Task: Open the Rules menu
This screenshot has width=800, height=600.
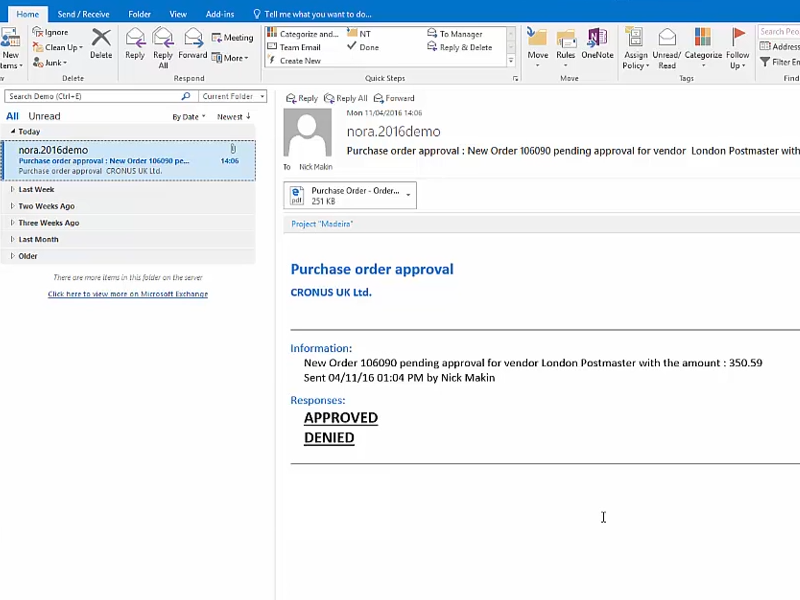Action: (x=566, y=47)
